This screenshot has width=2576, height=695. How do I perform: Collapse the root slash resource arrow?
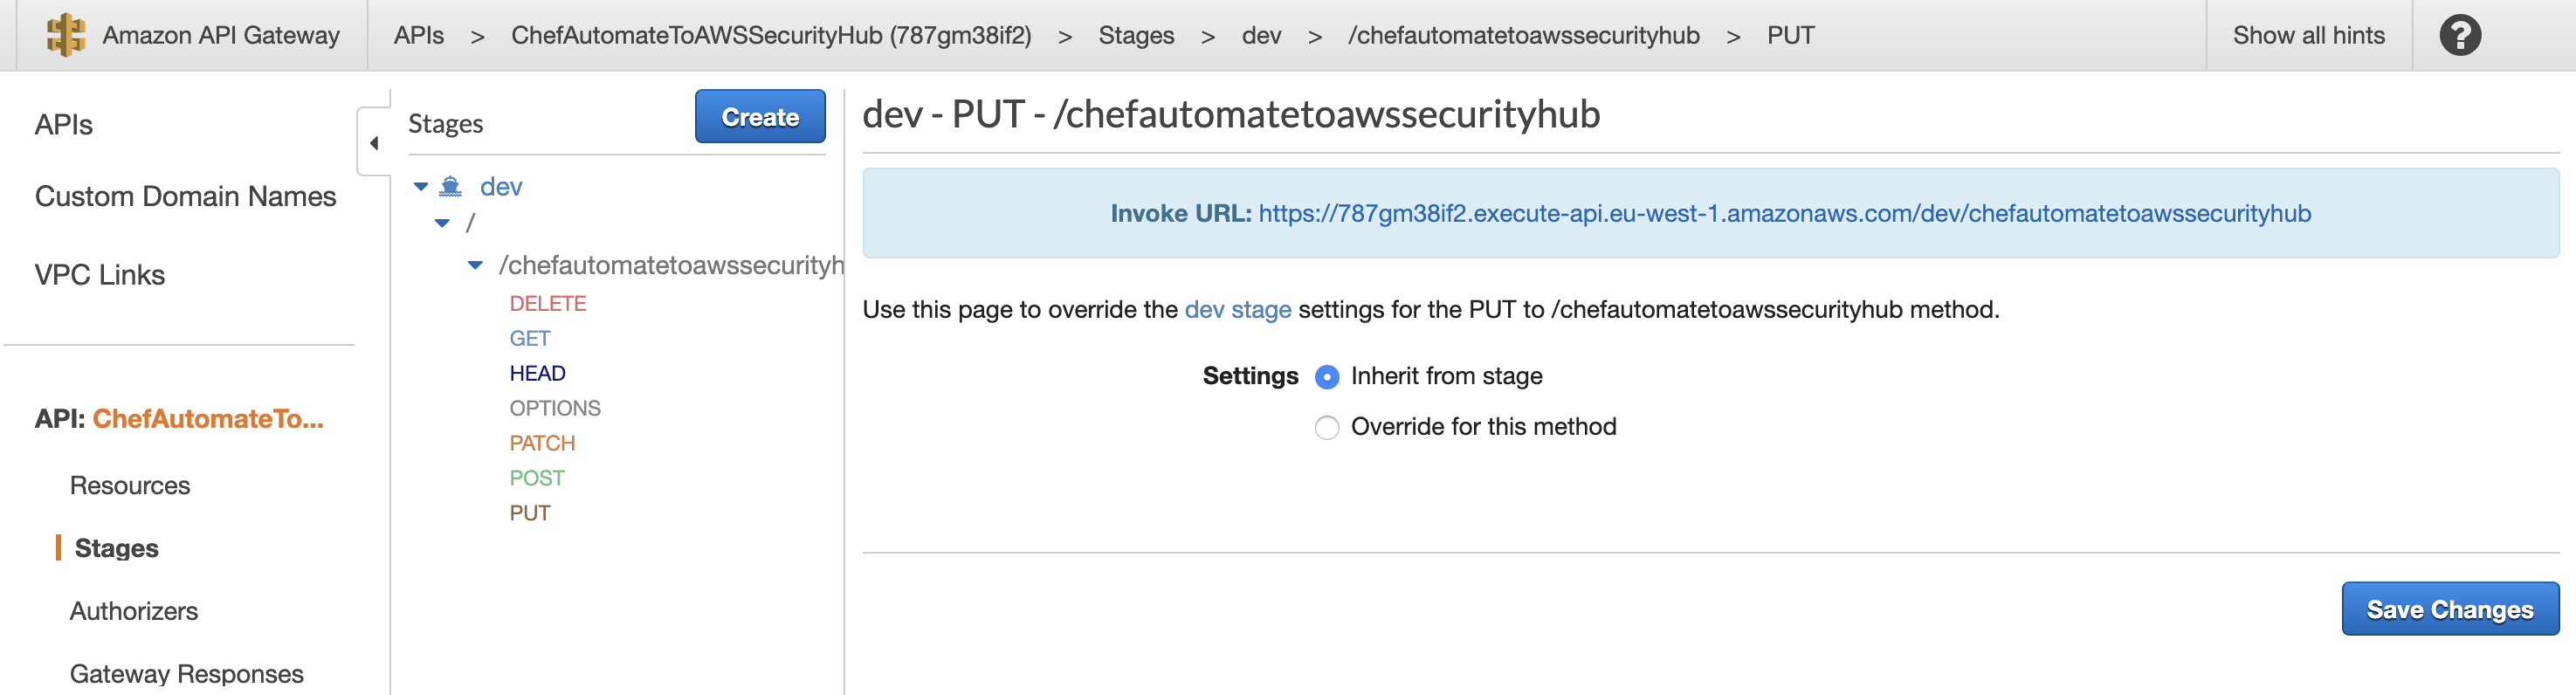pyautogui.click(x=442, y=223)
